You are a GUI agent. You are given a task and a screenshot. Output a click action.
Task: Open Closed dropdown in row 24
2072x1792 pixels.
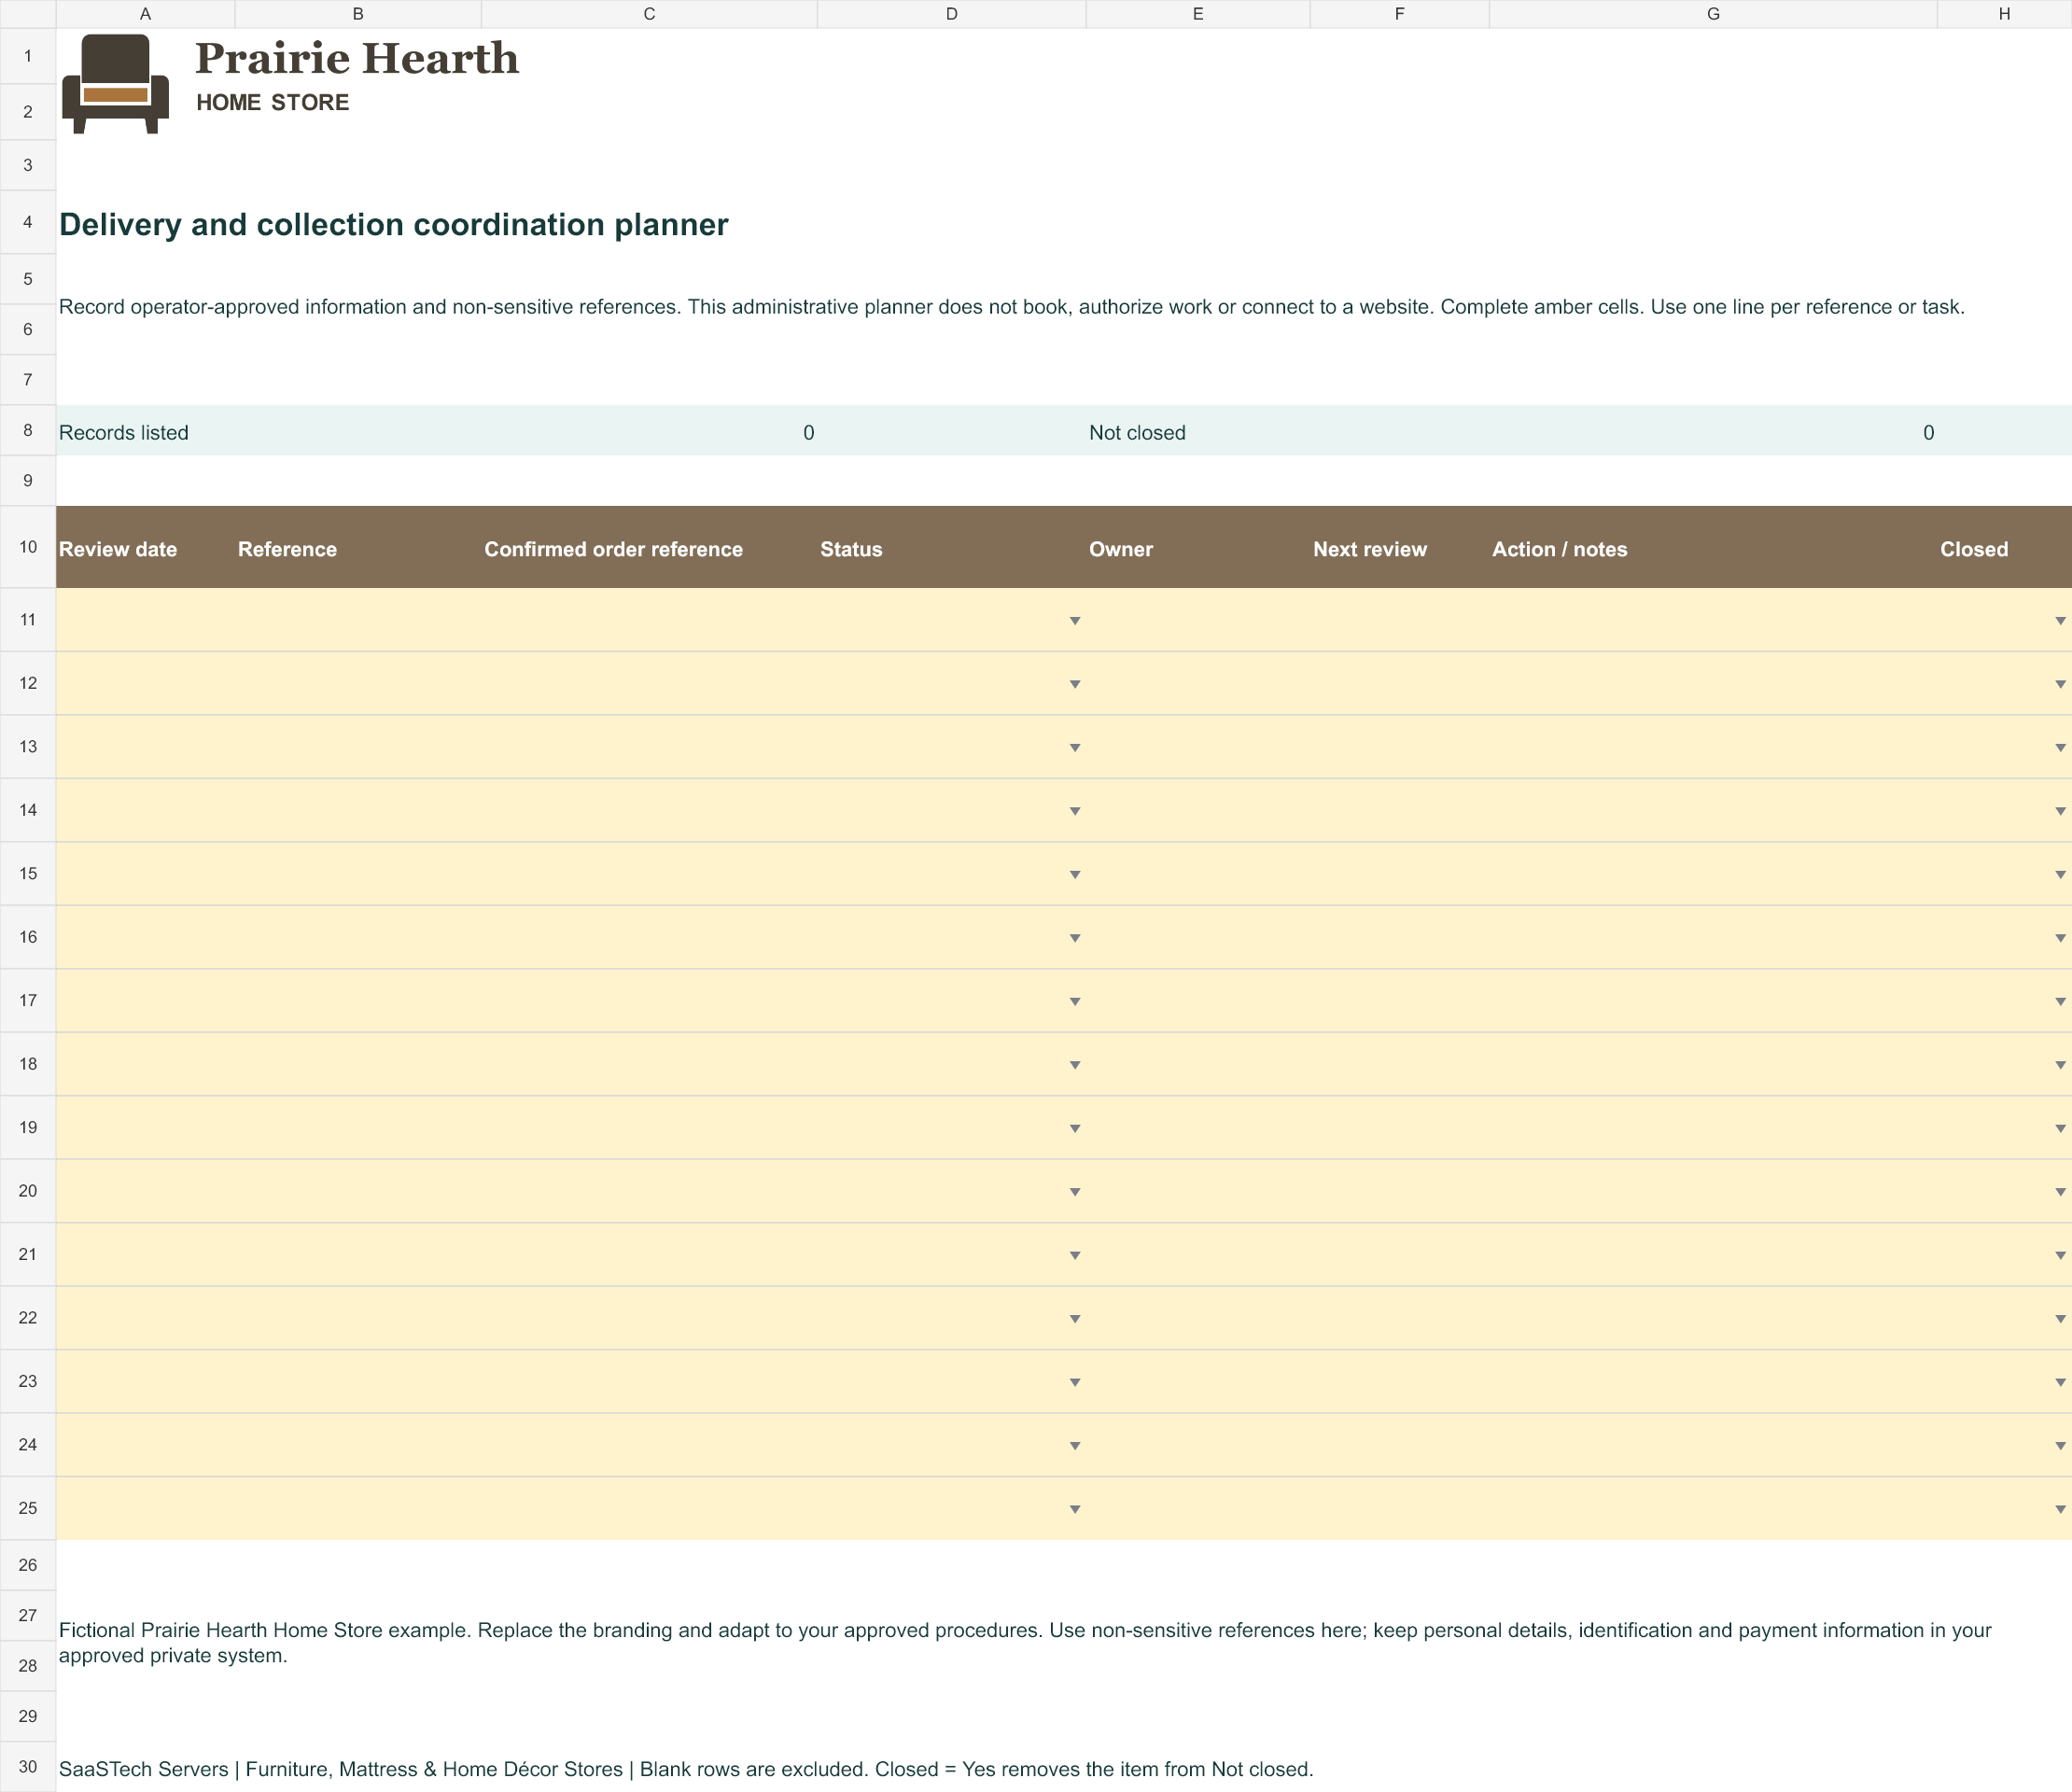[2060, 1446]
